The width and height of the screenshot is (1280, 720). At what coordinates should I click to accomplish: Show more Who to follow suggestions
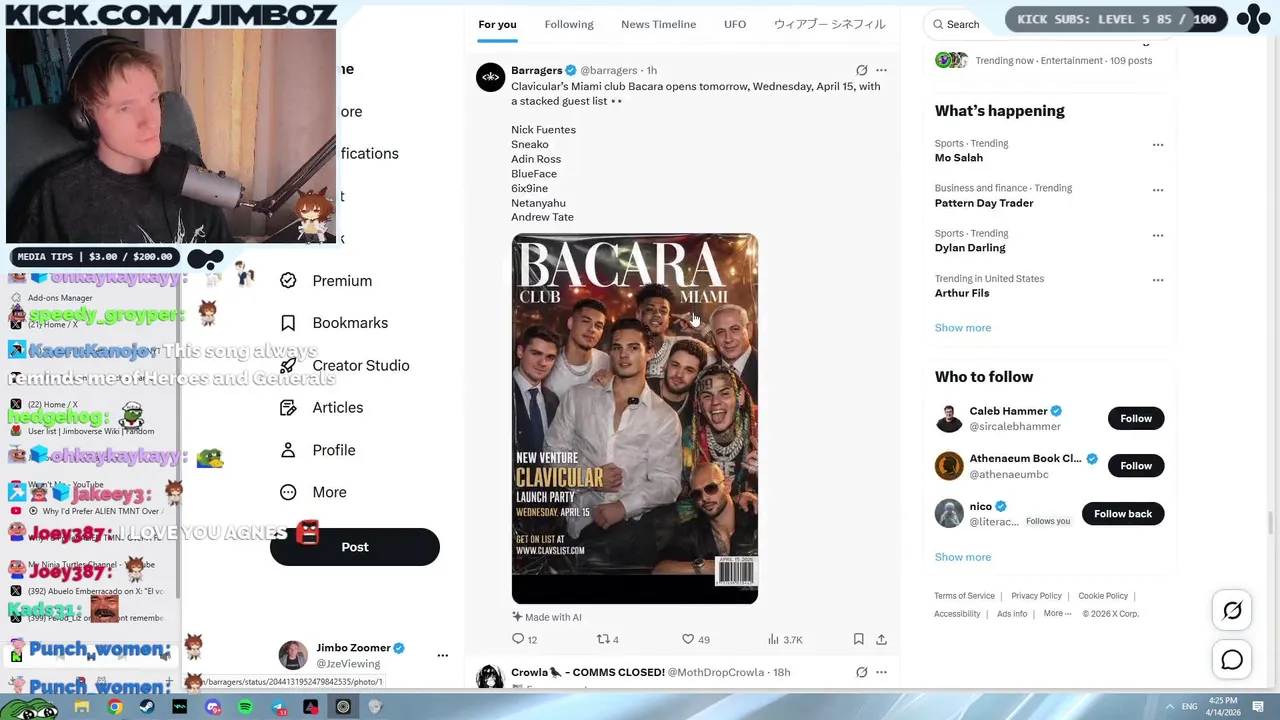[x=963, y=557]
